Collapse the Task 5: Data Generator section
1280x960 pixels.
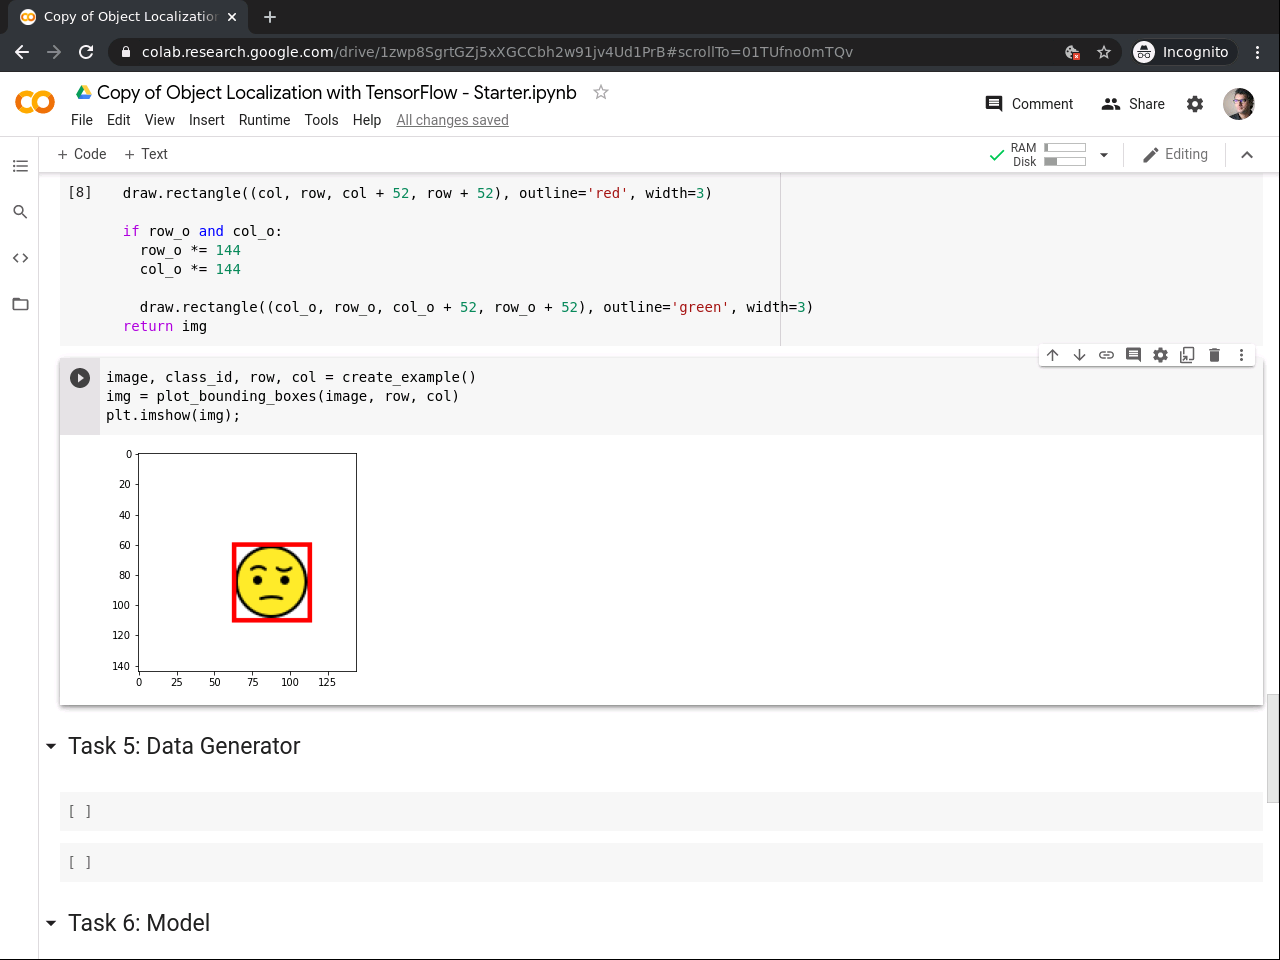(51, 747)
